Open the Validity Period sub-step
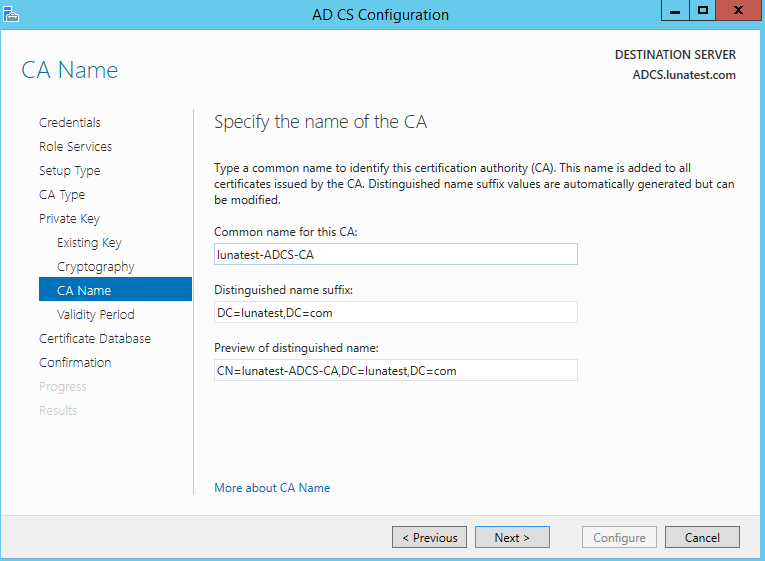Screen dimensions: 765x561 96,315
